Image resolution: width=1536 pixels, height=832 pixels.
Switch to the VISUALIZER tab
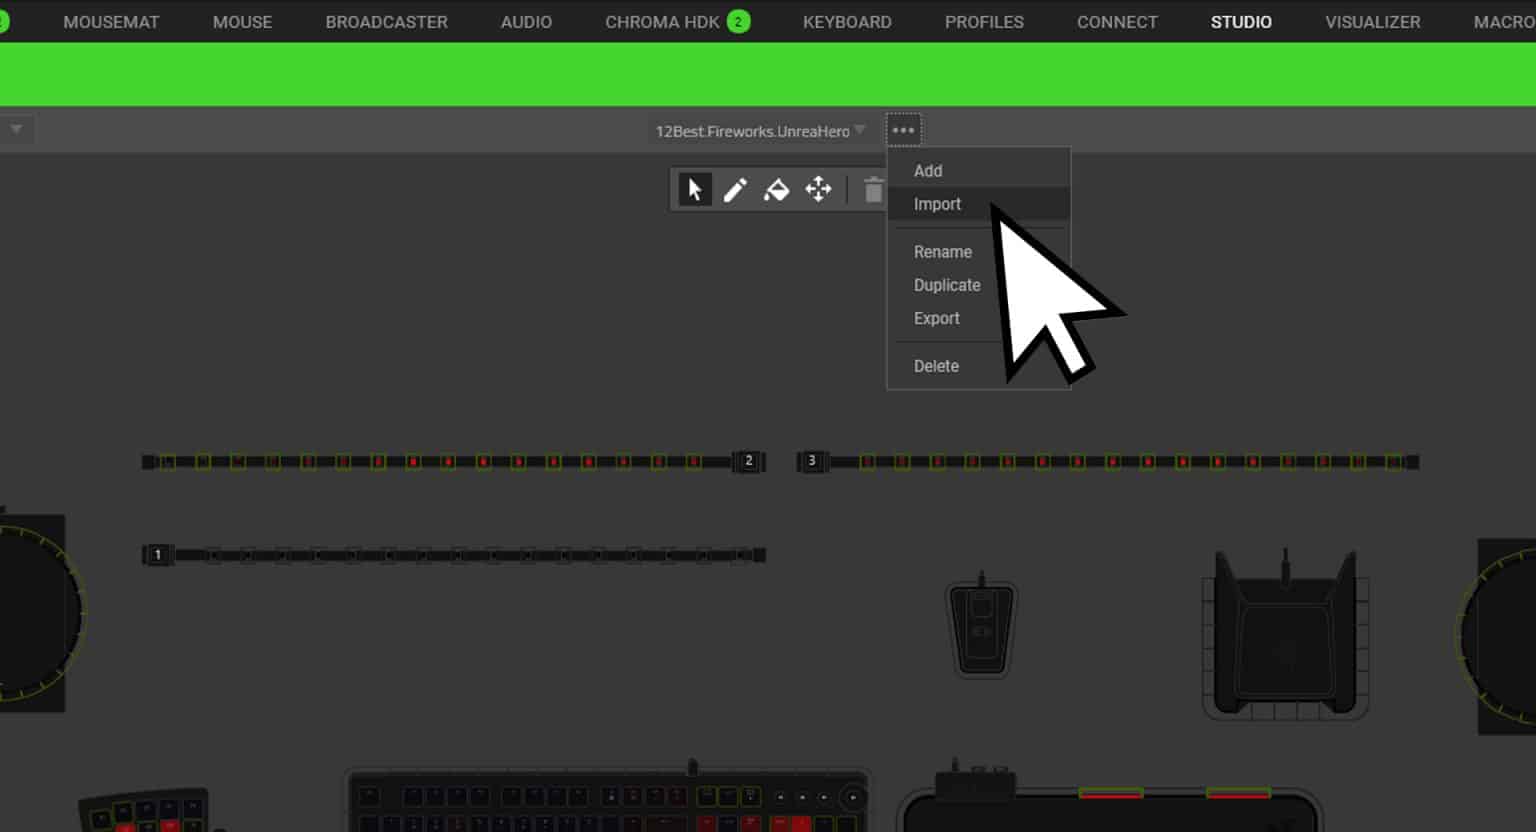(x=1372, y=21)
